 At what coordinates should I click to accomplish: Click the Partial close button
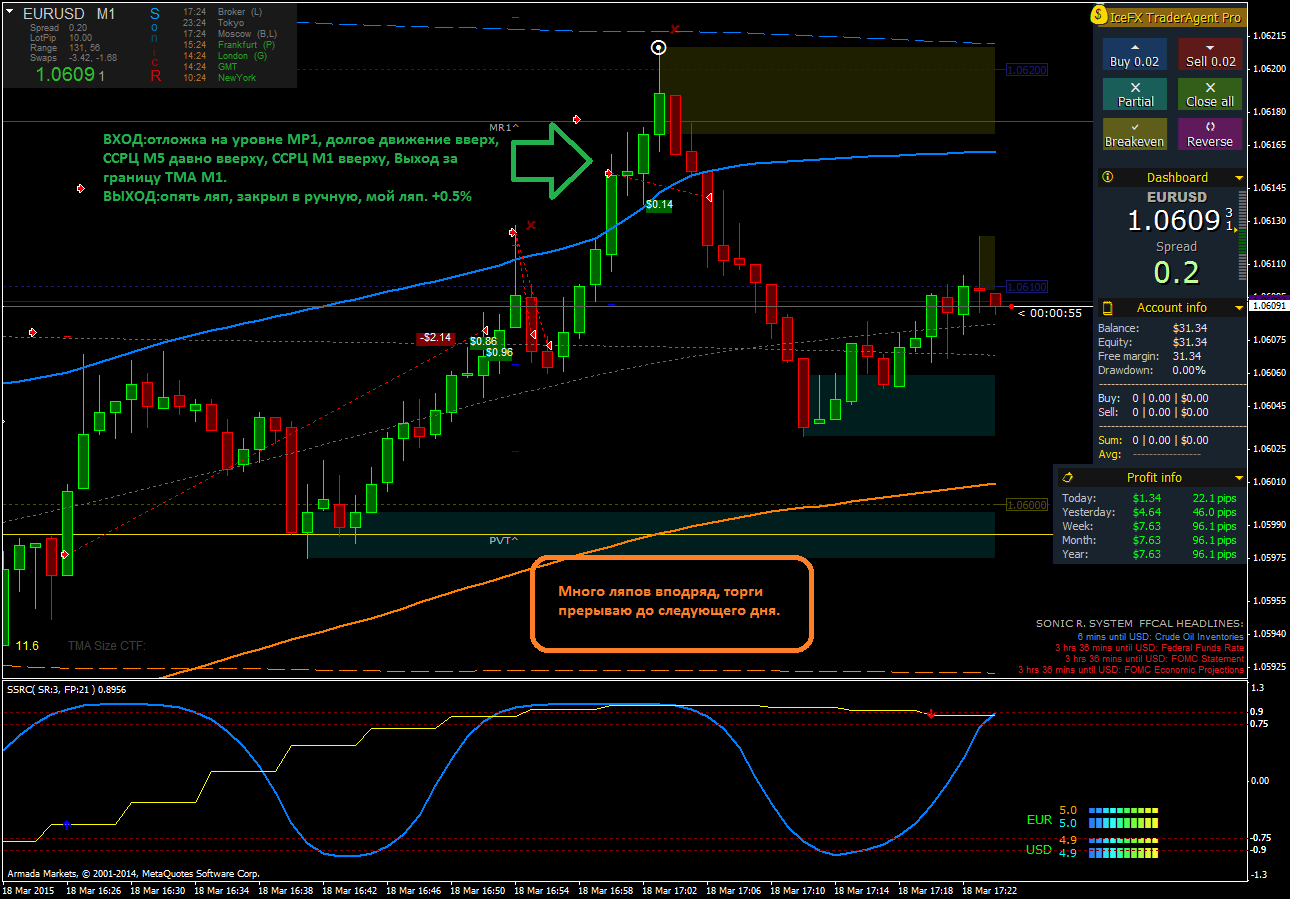(x=1134, y=94)
